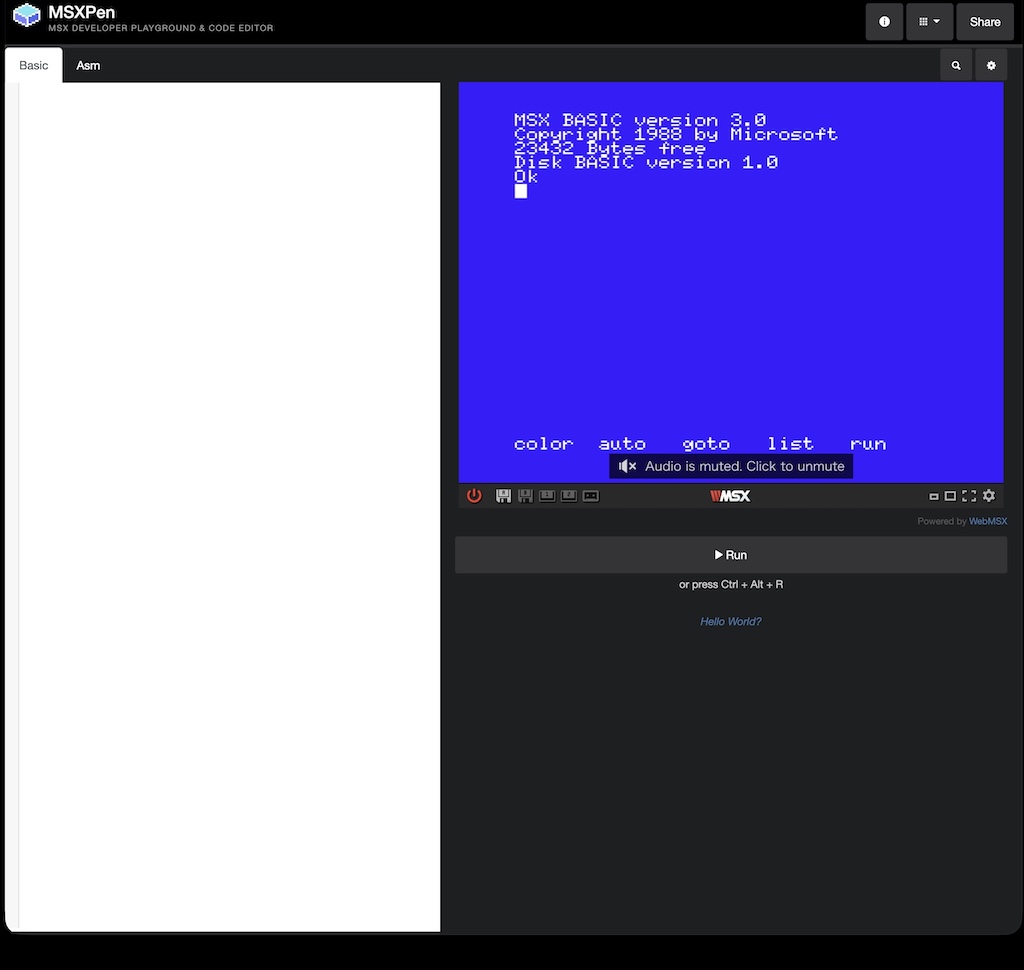This screenshot has height=970, width=1024.
Task: Toggle the emulator screen size control
Action: point(949,495)
